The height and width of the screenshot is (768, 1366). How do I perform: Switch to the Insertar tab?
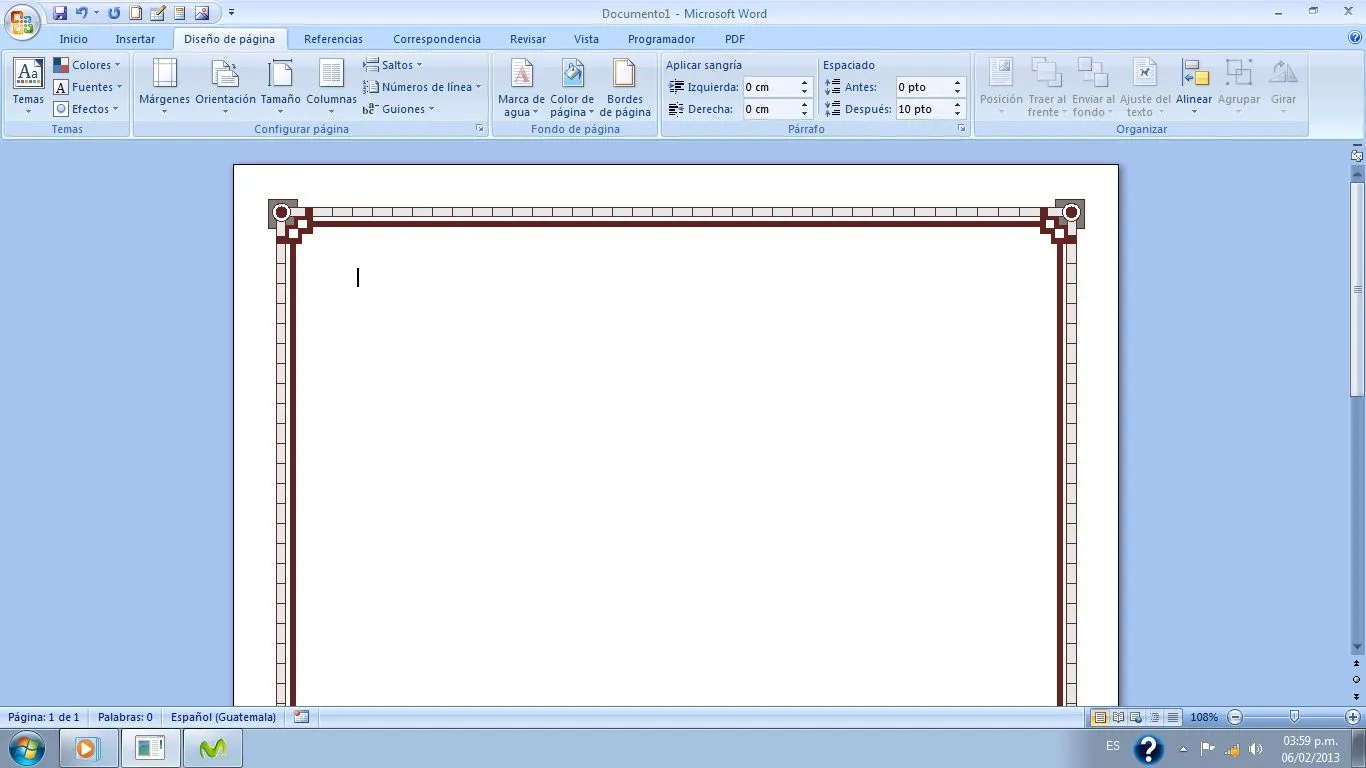135,39
